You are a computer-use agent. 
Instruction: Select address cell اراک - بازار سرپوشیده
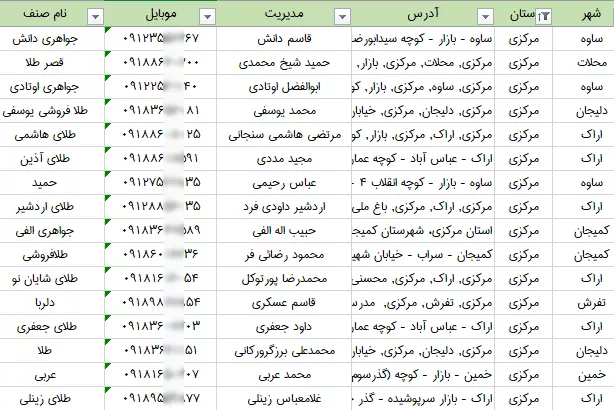[423, 399]
